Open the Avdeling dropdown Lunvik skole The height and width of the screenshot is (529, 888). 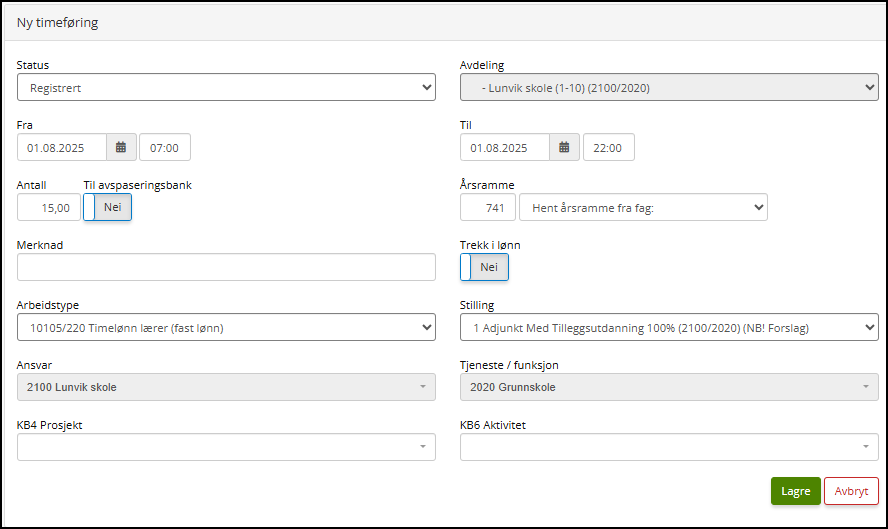(x=669, y=87)
